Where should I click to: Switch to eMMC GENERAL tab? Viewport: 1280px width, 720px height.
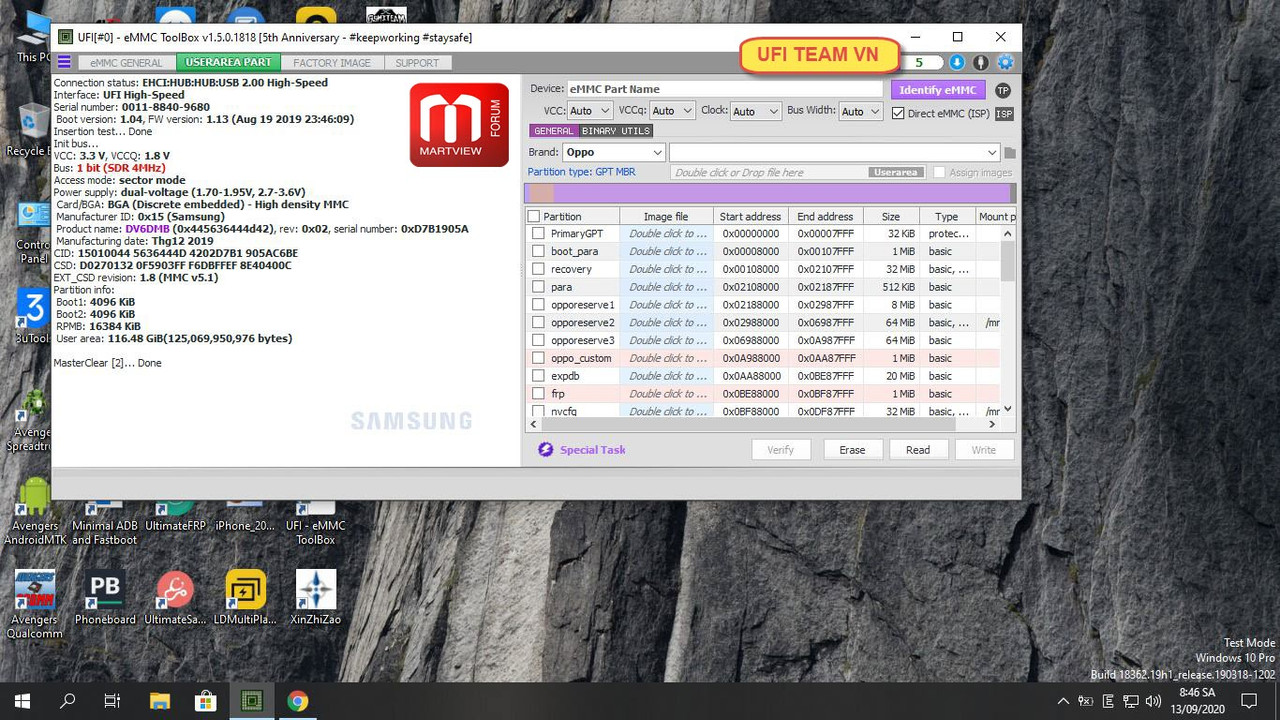pos(126,62)
